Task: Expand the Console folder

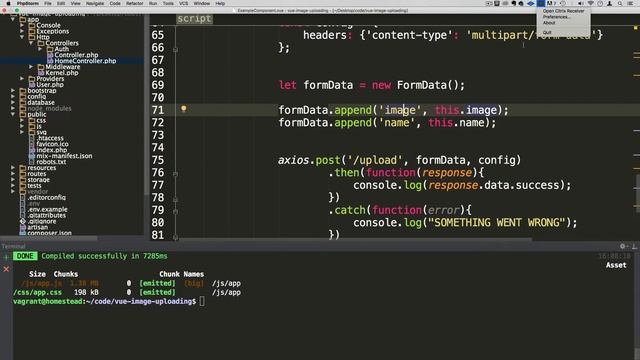Action: 22,25
